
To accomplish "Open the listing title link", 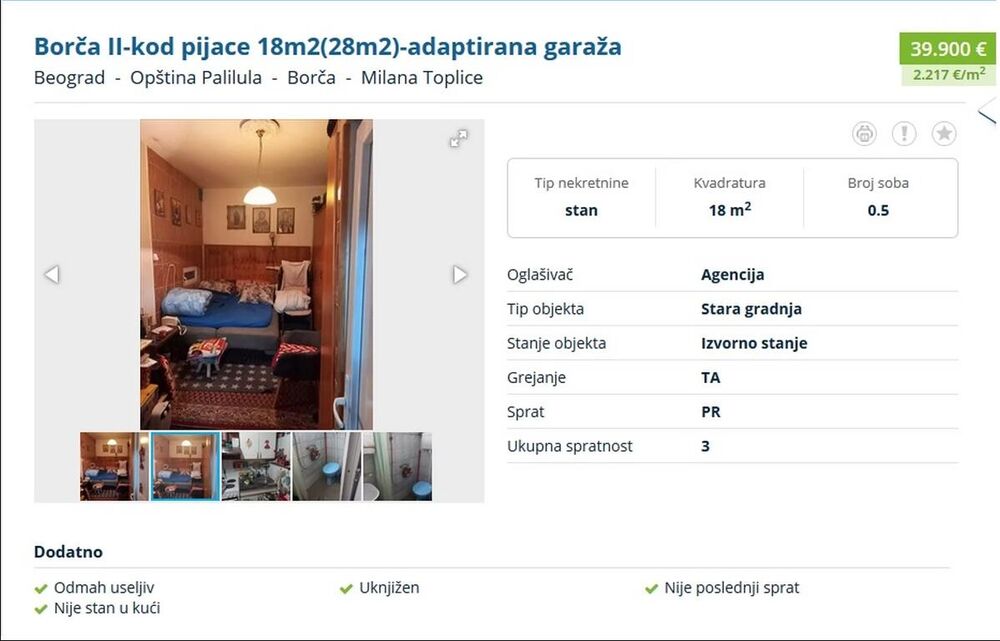I will coord(328,47).
